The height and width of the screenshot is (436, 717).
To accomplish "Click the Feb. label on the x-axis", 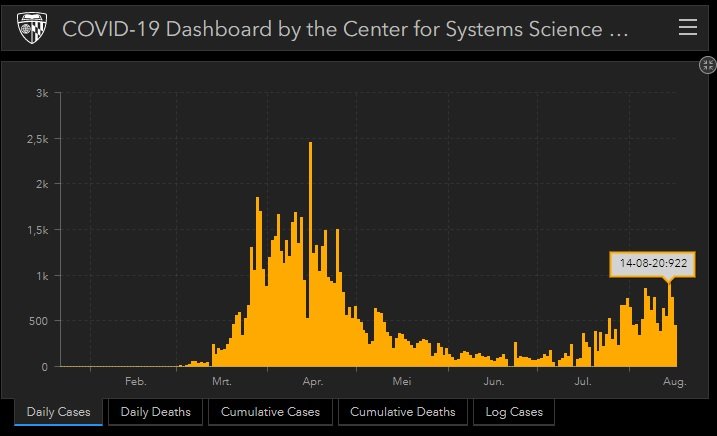I will pos(136,381).
